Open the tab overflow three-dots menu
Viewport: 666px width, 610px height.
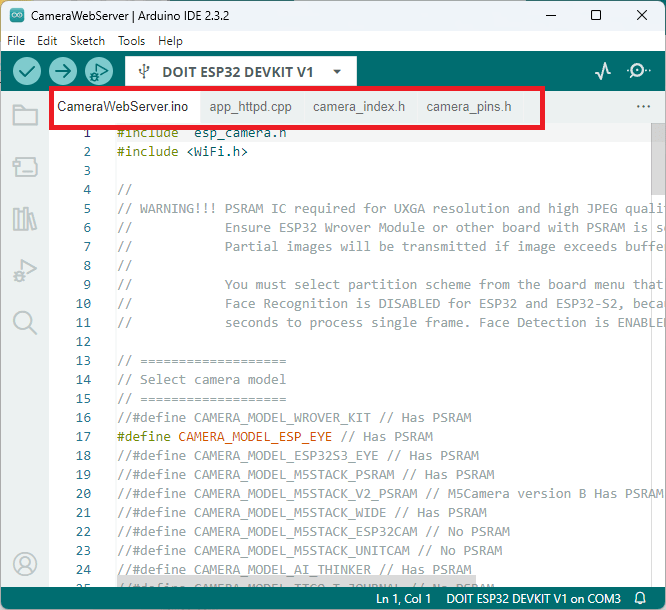click(x=643, y=106)
